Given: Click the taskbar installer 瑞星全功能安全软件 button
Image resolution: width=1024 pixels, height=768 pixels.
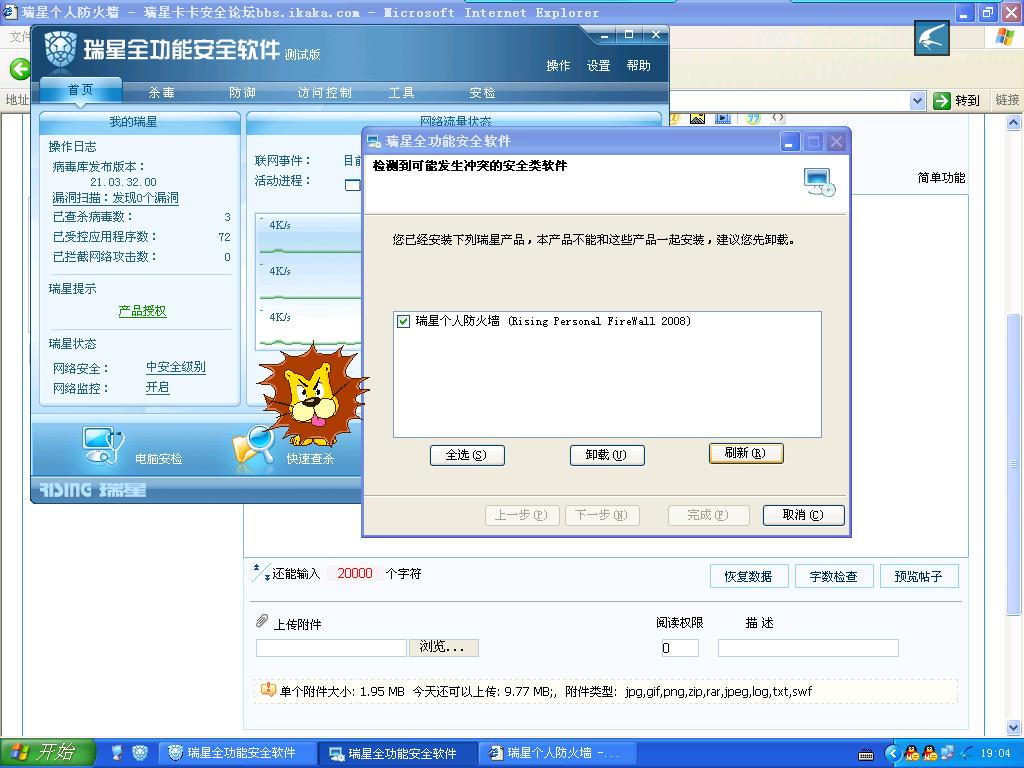Looking at the screenshot, I should pos(398,754).
